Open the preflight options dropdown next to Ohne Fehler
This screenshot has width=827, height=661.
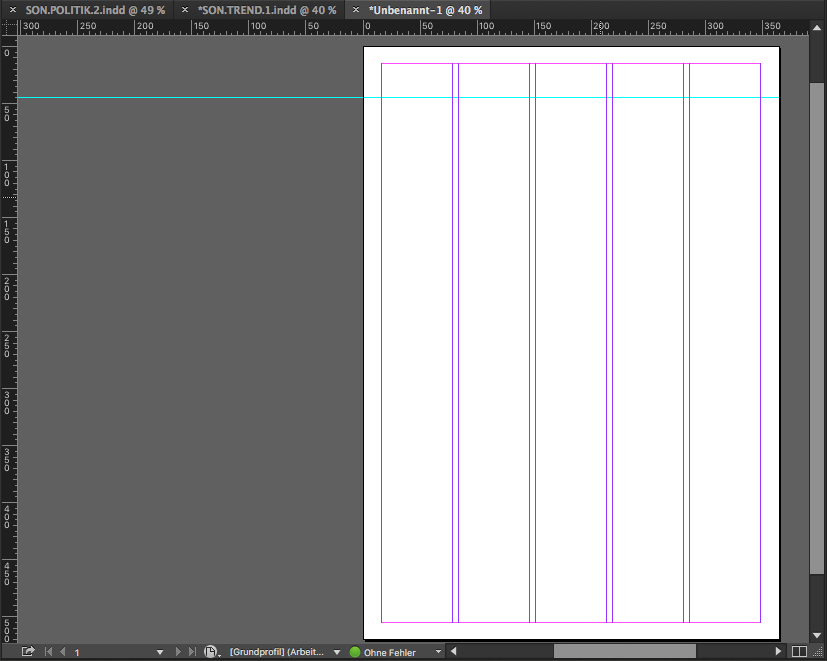coord(438,652)
